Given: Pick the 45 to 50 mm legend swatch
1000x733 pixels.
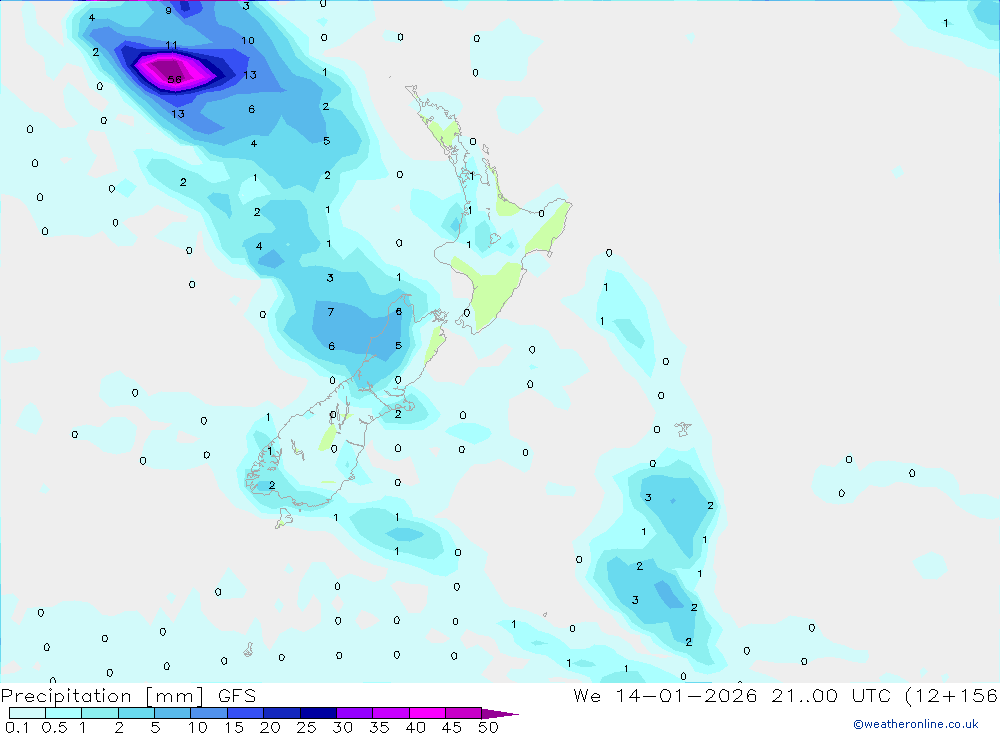Looking at the screenshot, I should [x=463, y=713].
